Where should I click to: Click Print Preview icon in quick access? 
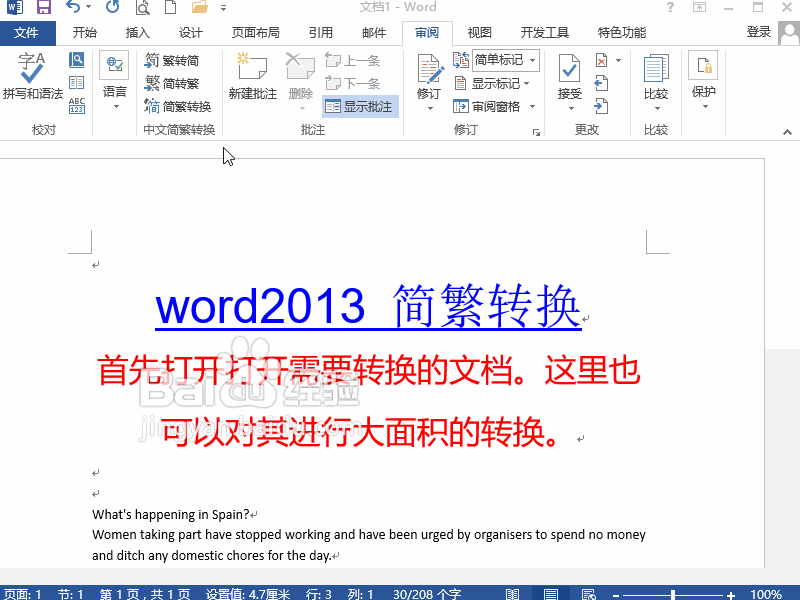click(142, 7)
